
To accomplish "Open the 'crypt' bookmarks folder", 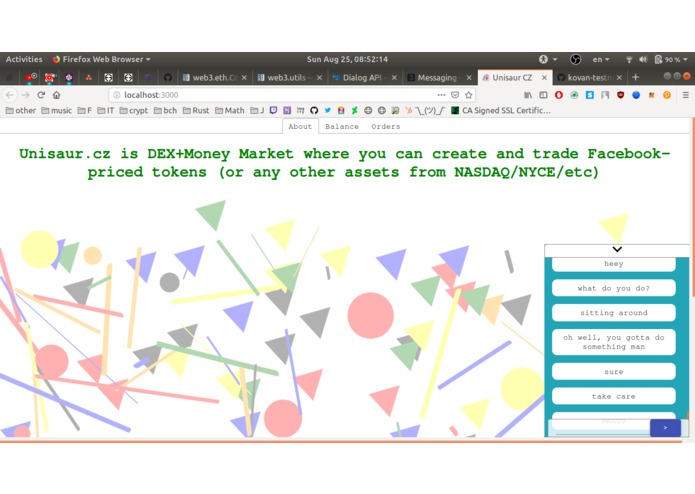I will 133,110.
